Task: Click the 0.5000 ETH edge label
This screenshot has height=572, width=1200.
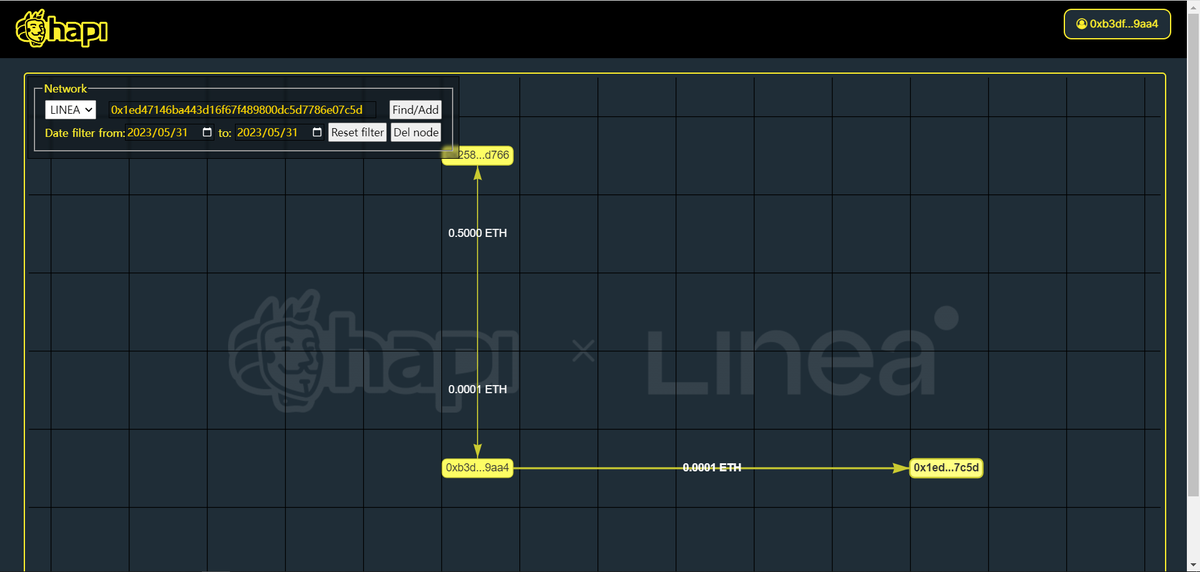Action: click(478, 233)
